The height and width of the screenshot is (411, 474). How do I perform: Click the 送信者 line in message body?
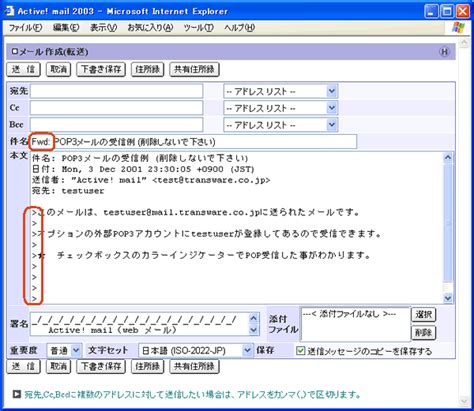coord(151,180)
